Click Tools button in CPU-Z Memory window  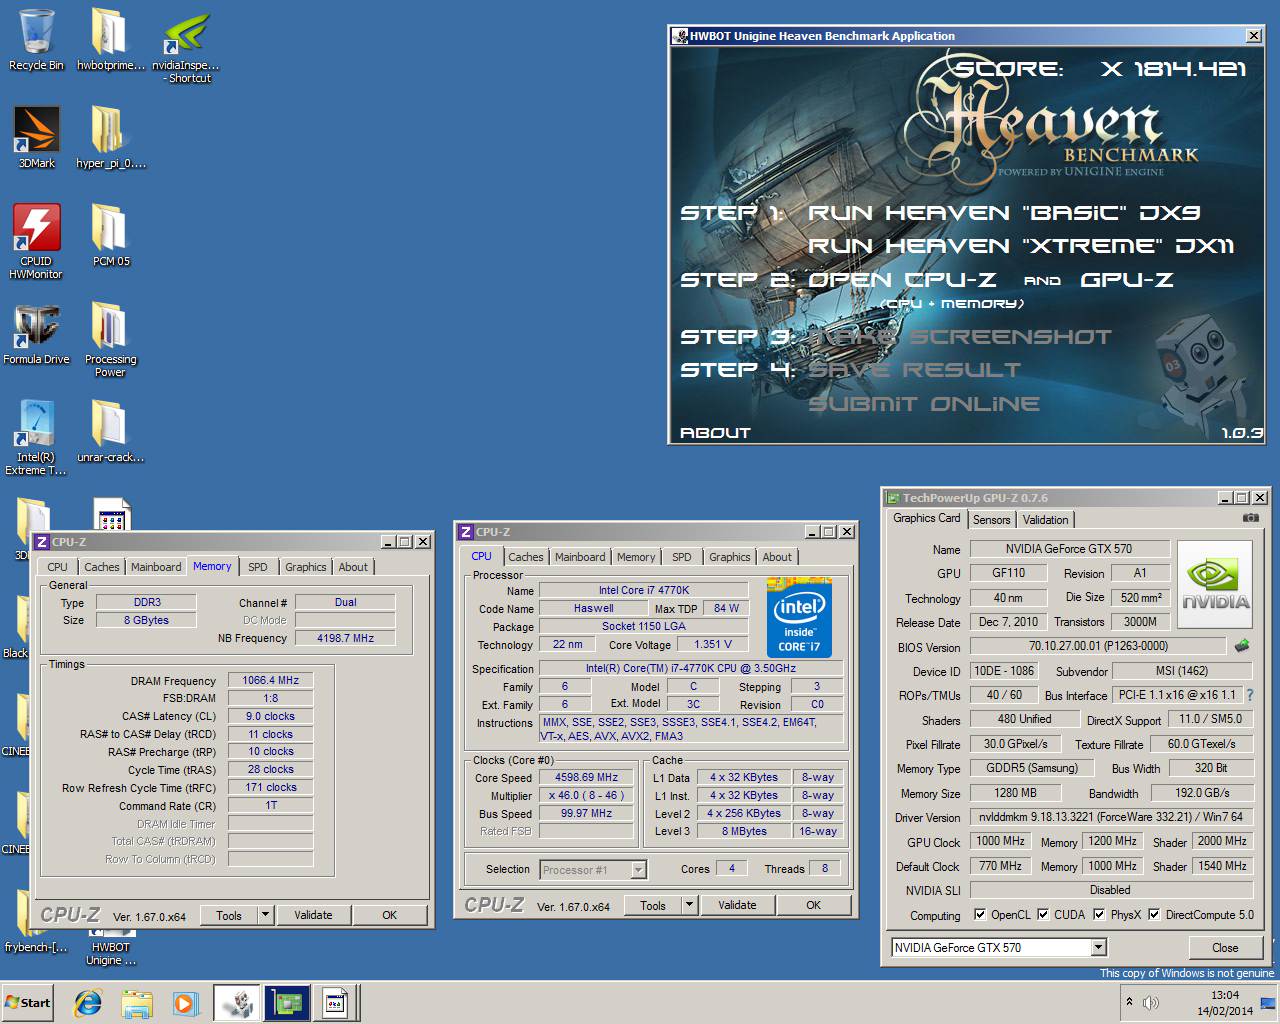229,914
